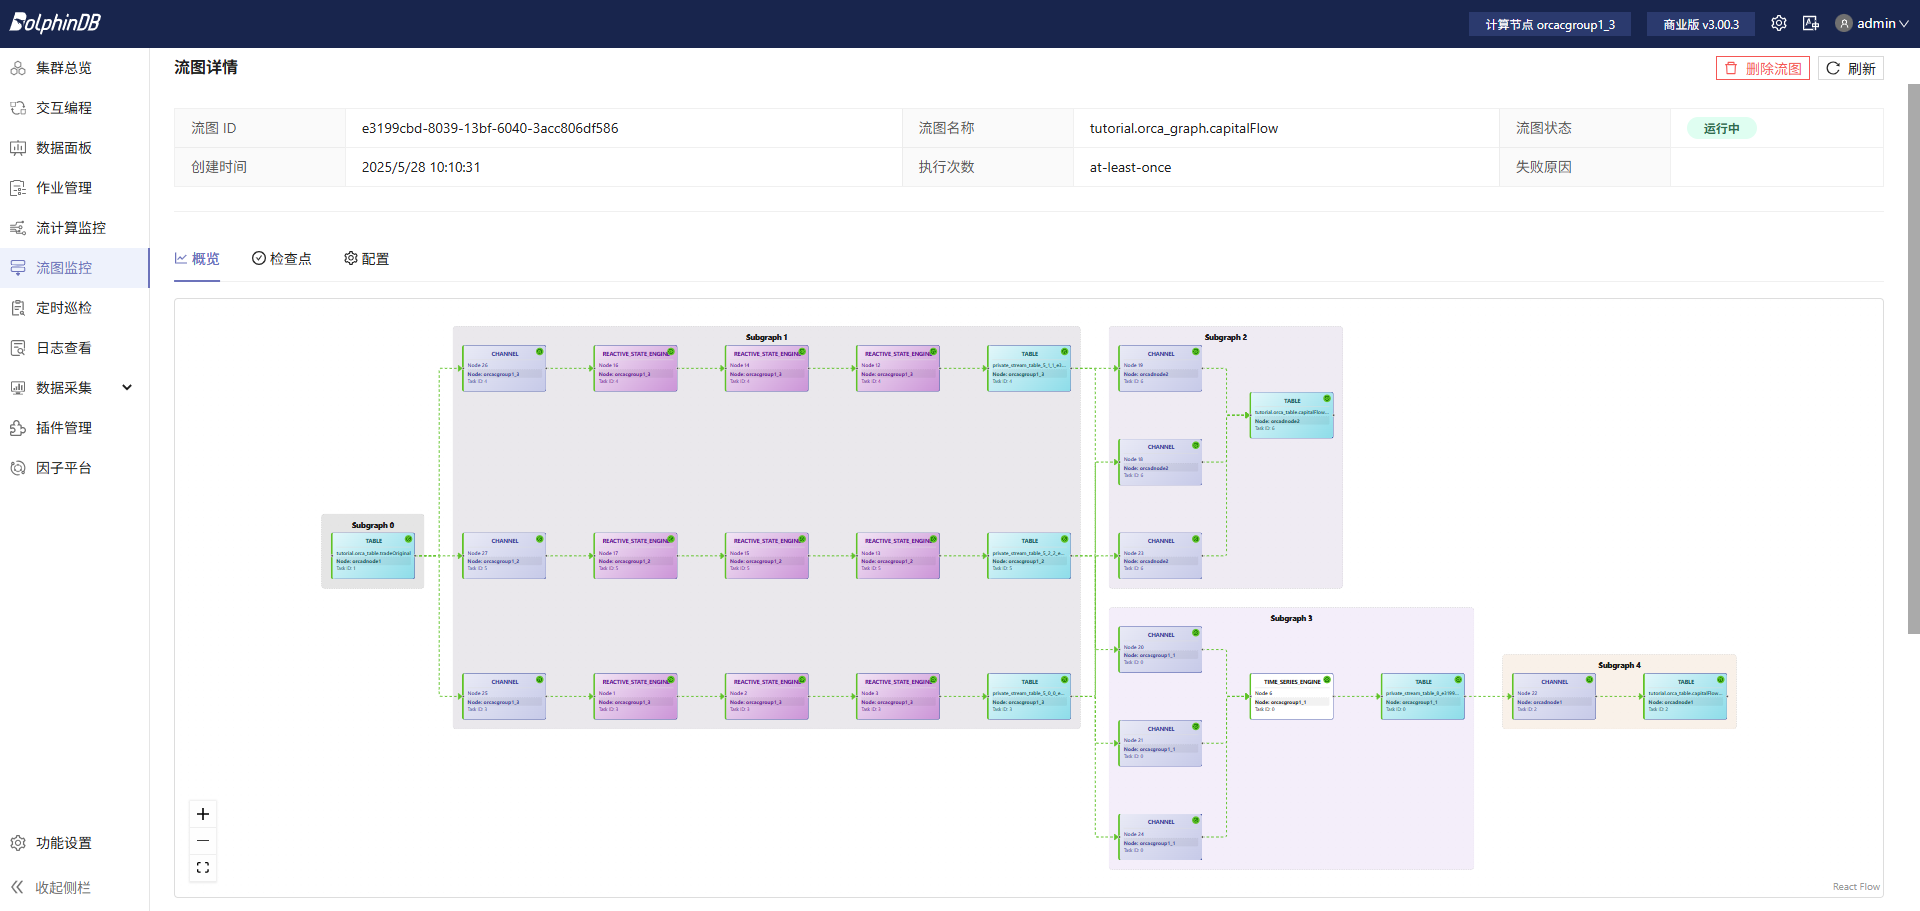Select the TIME_SERIES_ENGINE node in Subgraph 3

[x=1291, y=696]
